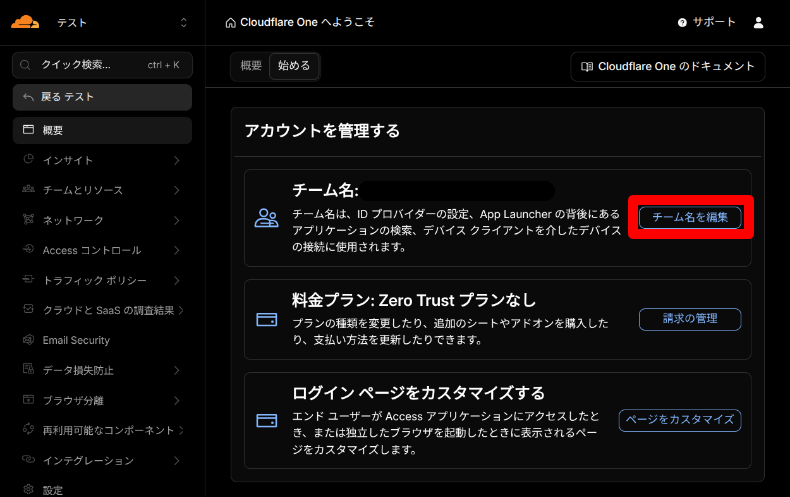Image resolution: width=790 pixels, height=497 pixels.
Task: Expand the インテグレーション chevron
Action: click(x=177, y=460)
